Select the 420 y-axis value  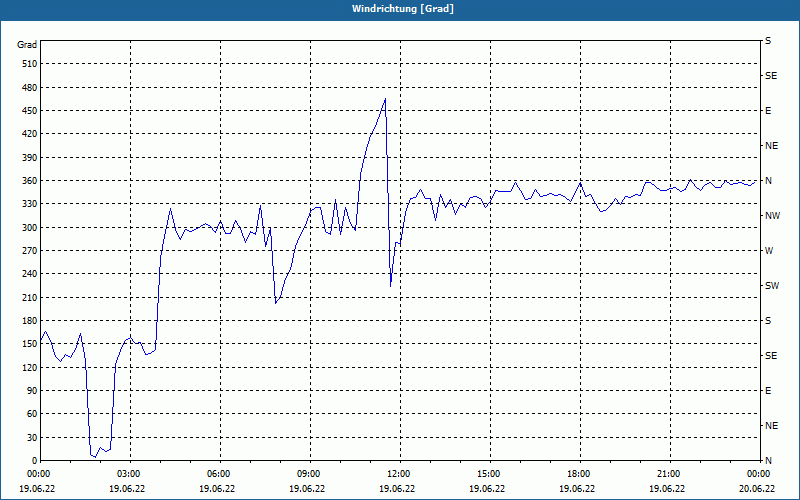[x=30, y=134]
